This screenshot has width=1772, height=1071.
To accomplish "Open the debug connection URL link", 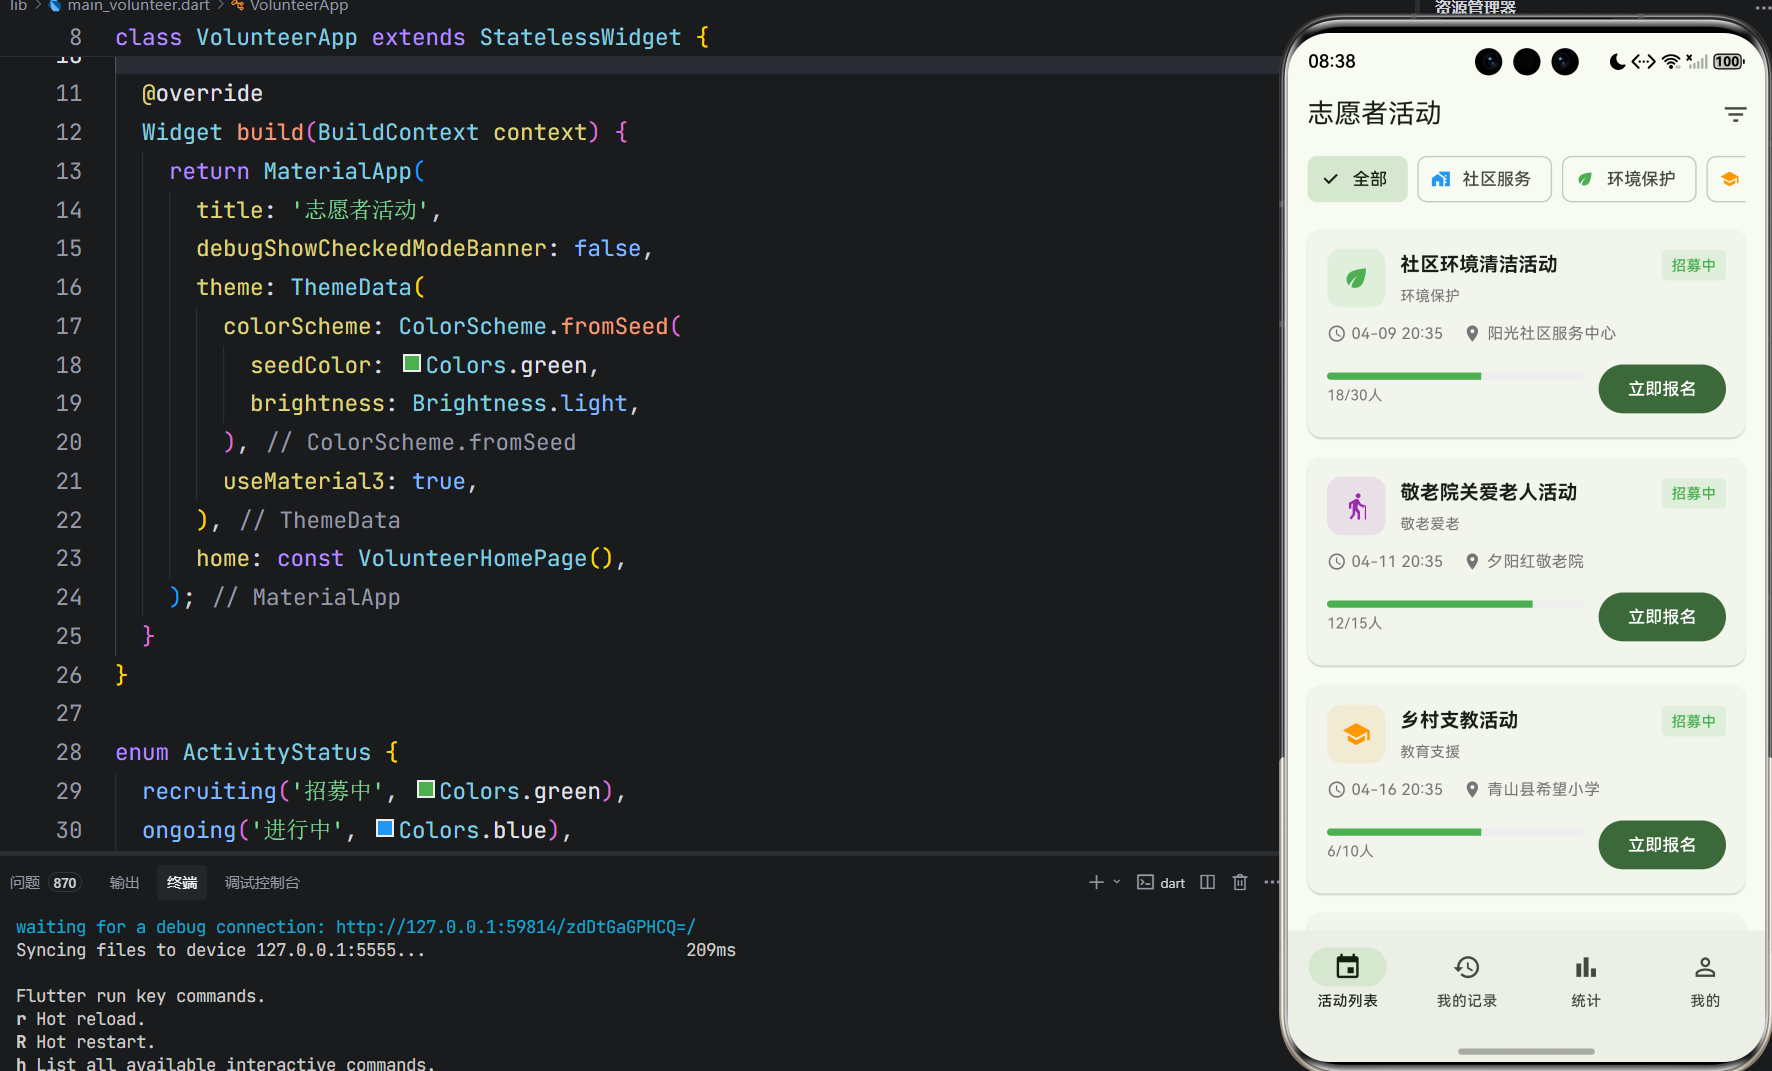I will pyautogui.click(x=515, y=927).
